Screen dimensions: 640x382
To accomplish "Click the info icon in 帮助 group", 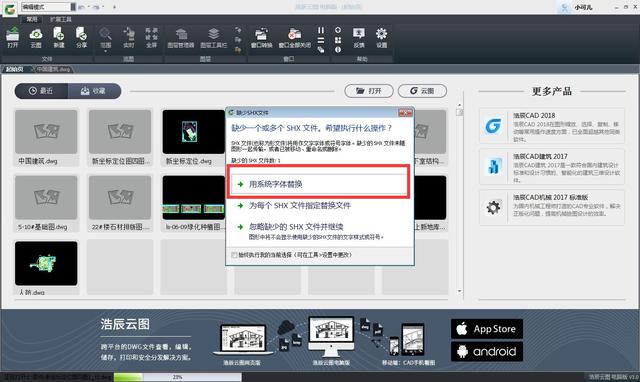I will click(338, 49).
